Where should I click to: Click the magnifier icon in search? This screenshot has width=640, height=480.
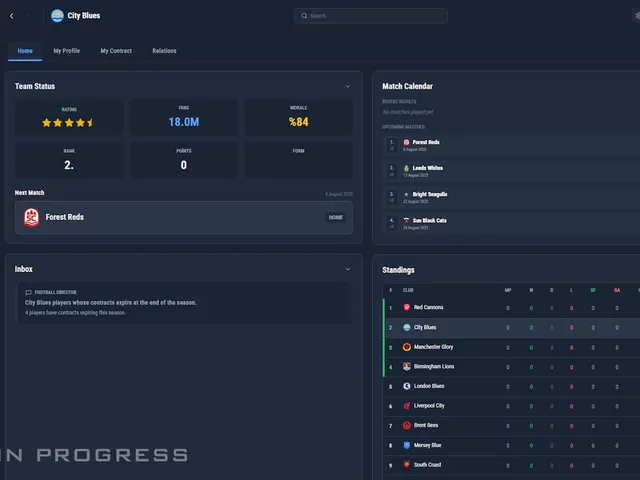tap(304, 16)
